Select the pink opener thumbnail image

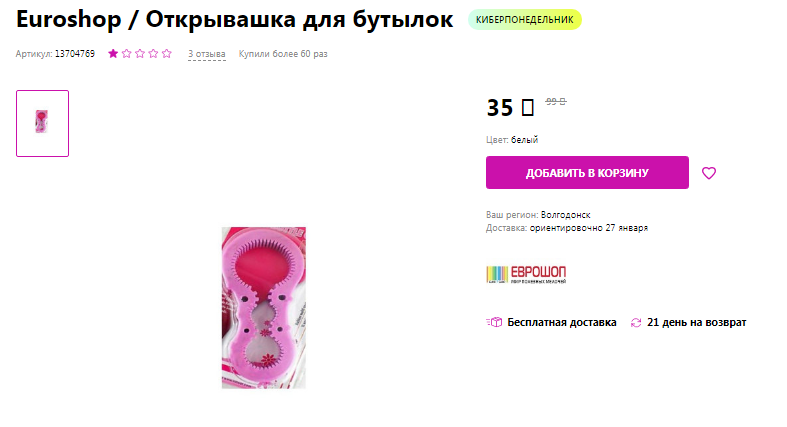(42, 123)
